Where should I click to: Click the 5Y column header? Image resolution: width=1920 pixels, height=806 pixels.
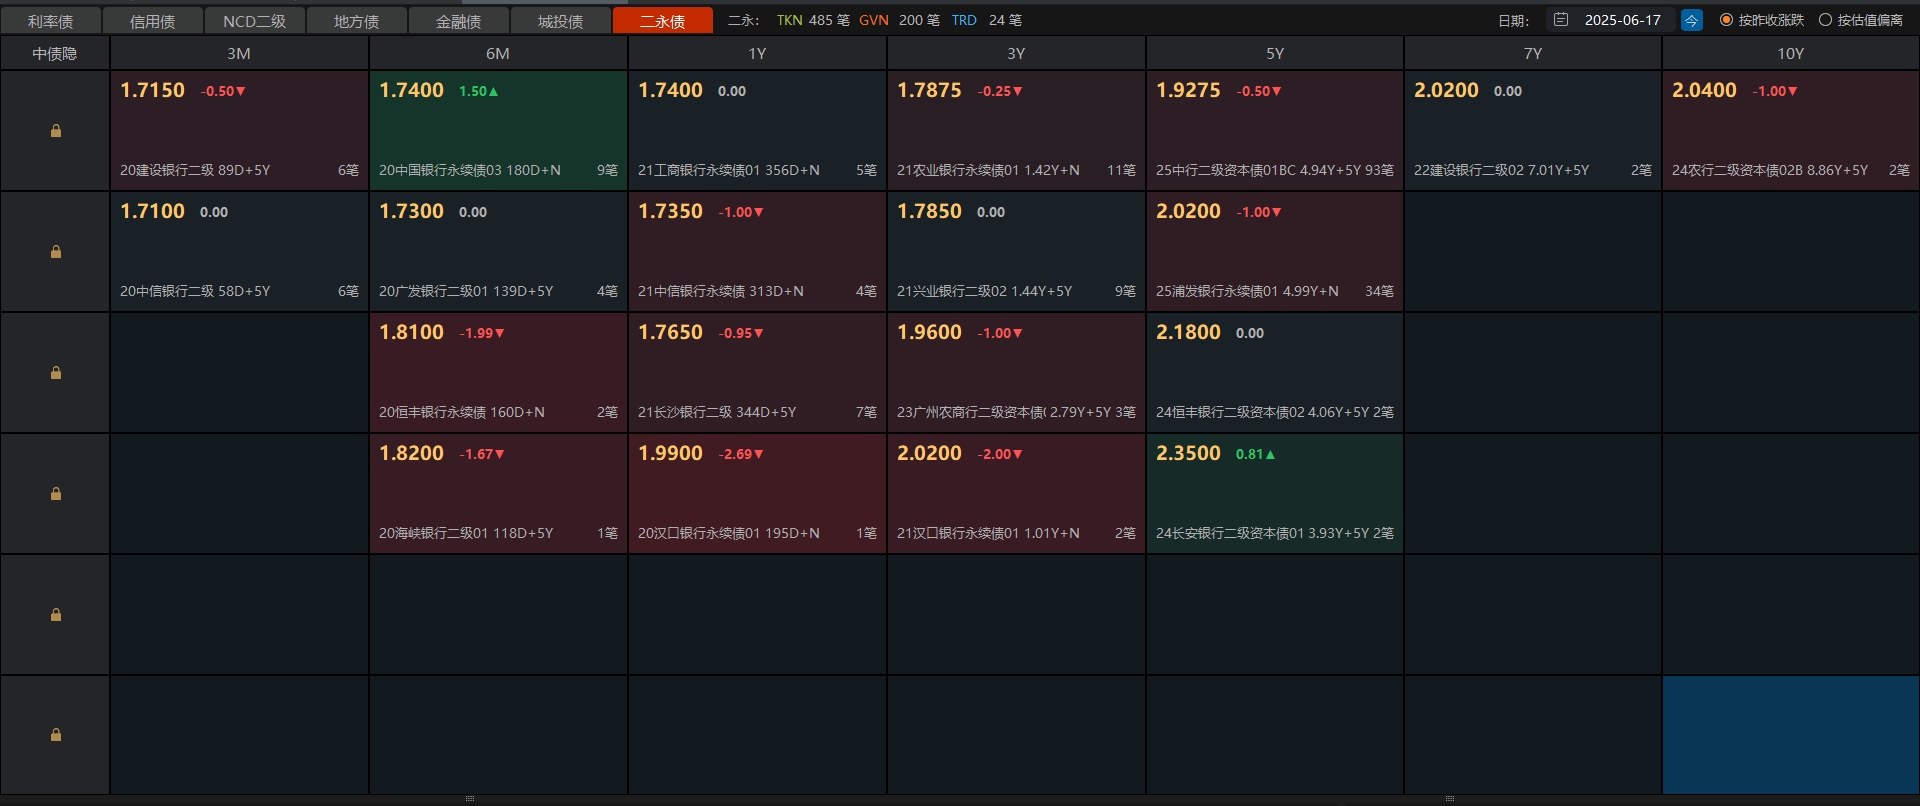click(1275, 54)
